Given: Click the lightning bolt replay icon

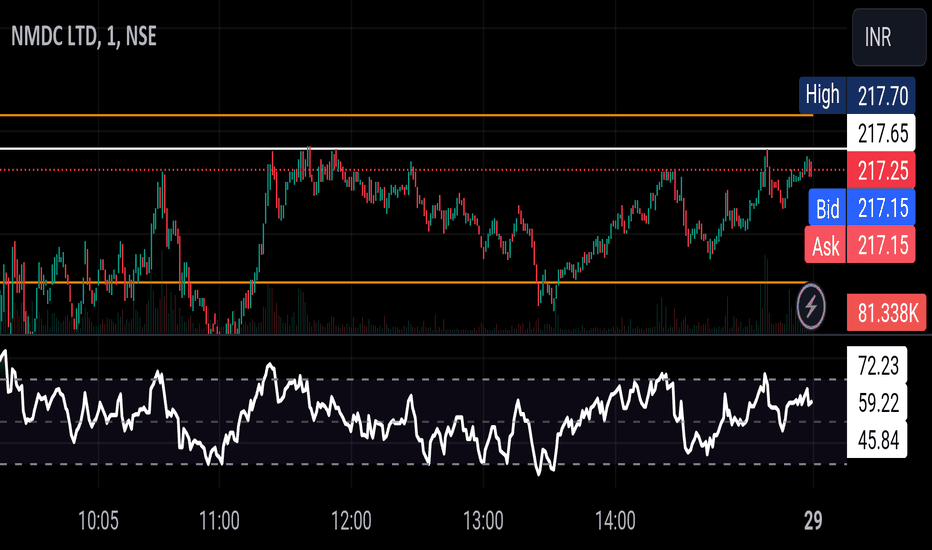Looking at the screenshot, I should click(811, 307).
